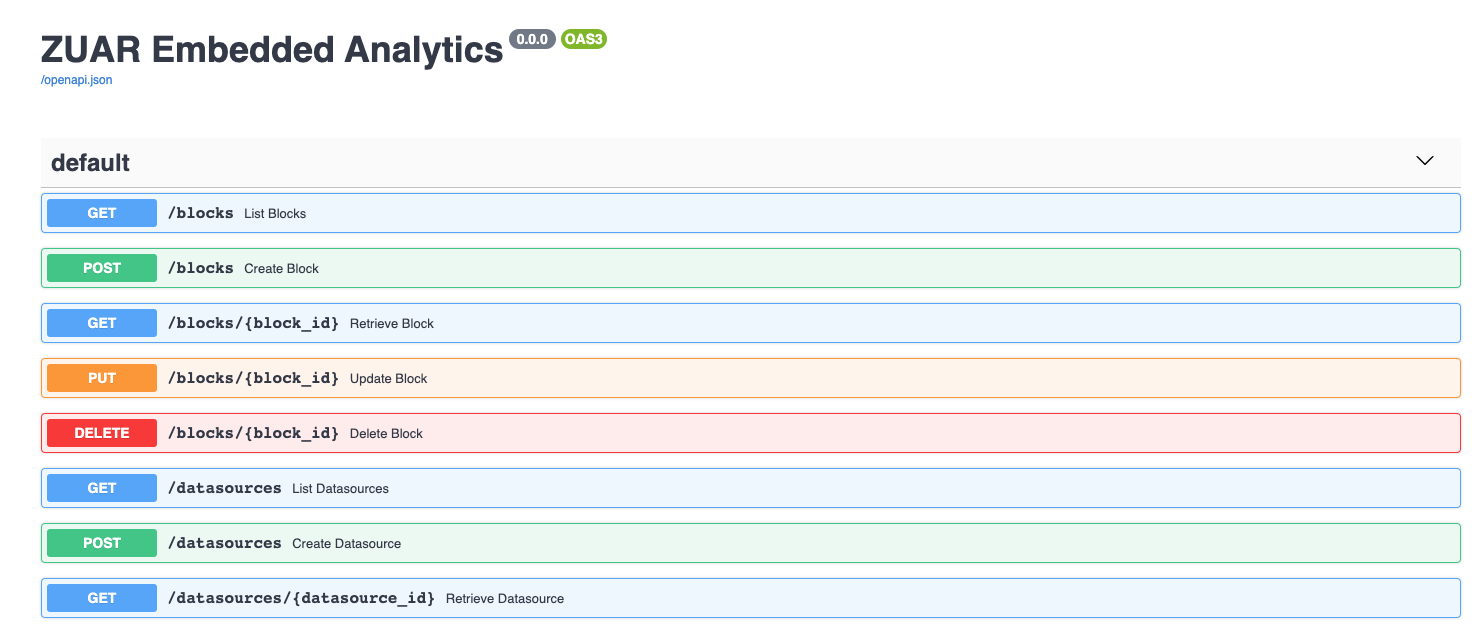The height and width of the screenshot is (630, 1482).
Task: Click the POST badge for Create Block
Action: click(x=102, y=268)
